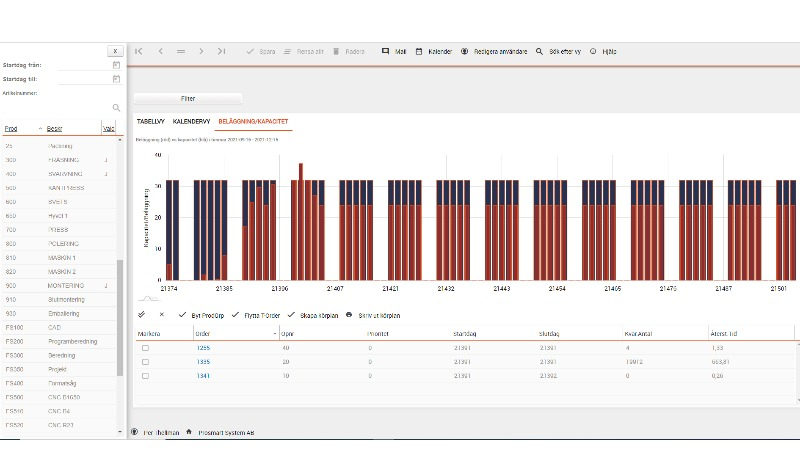Switch to TABELLVY tab
This screenshot has width=800, height=460.
coord(151,121)
